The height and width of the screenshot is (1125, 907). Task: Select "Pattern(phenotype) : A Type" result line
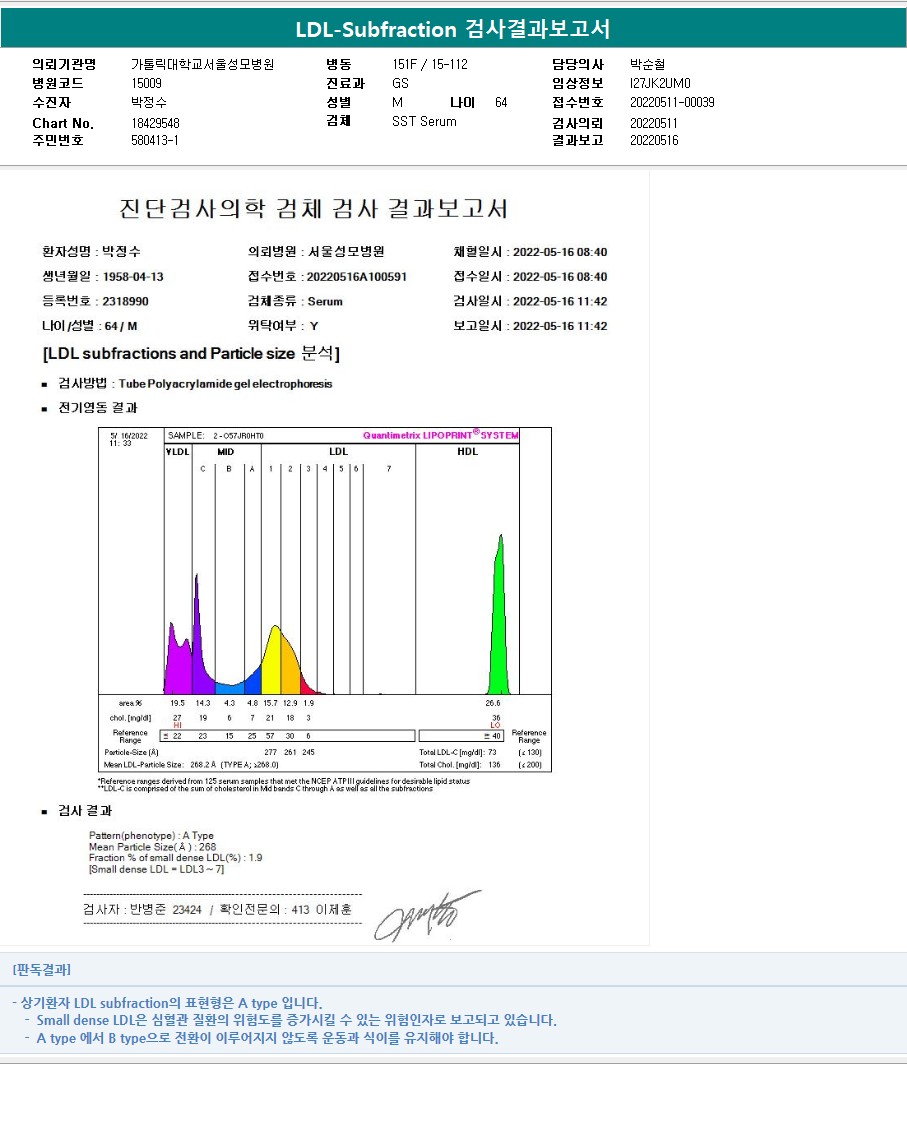pos(151,836)
